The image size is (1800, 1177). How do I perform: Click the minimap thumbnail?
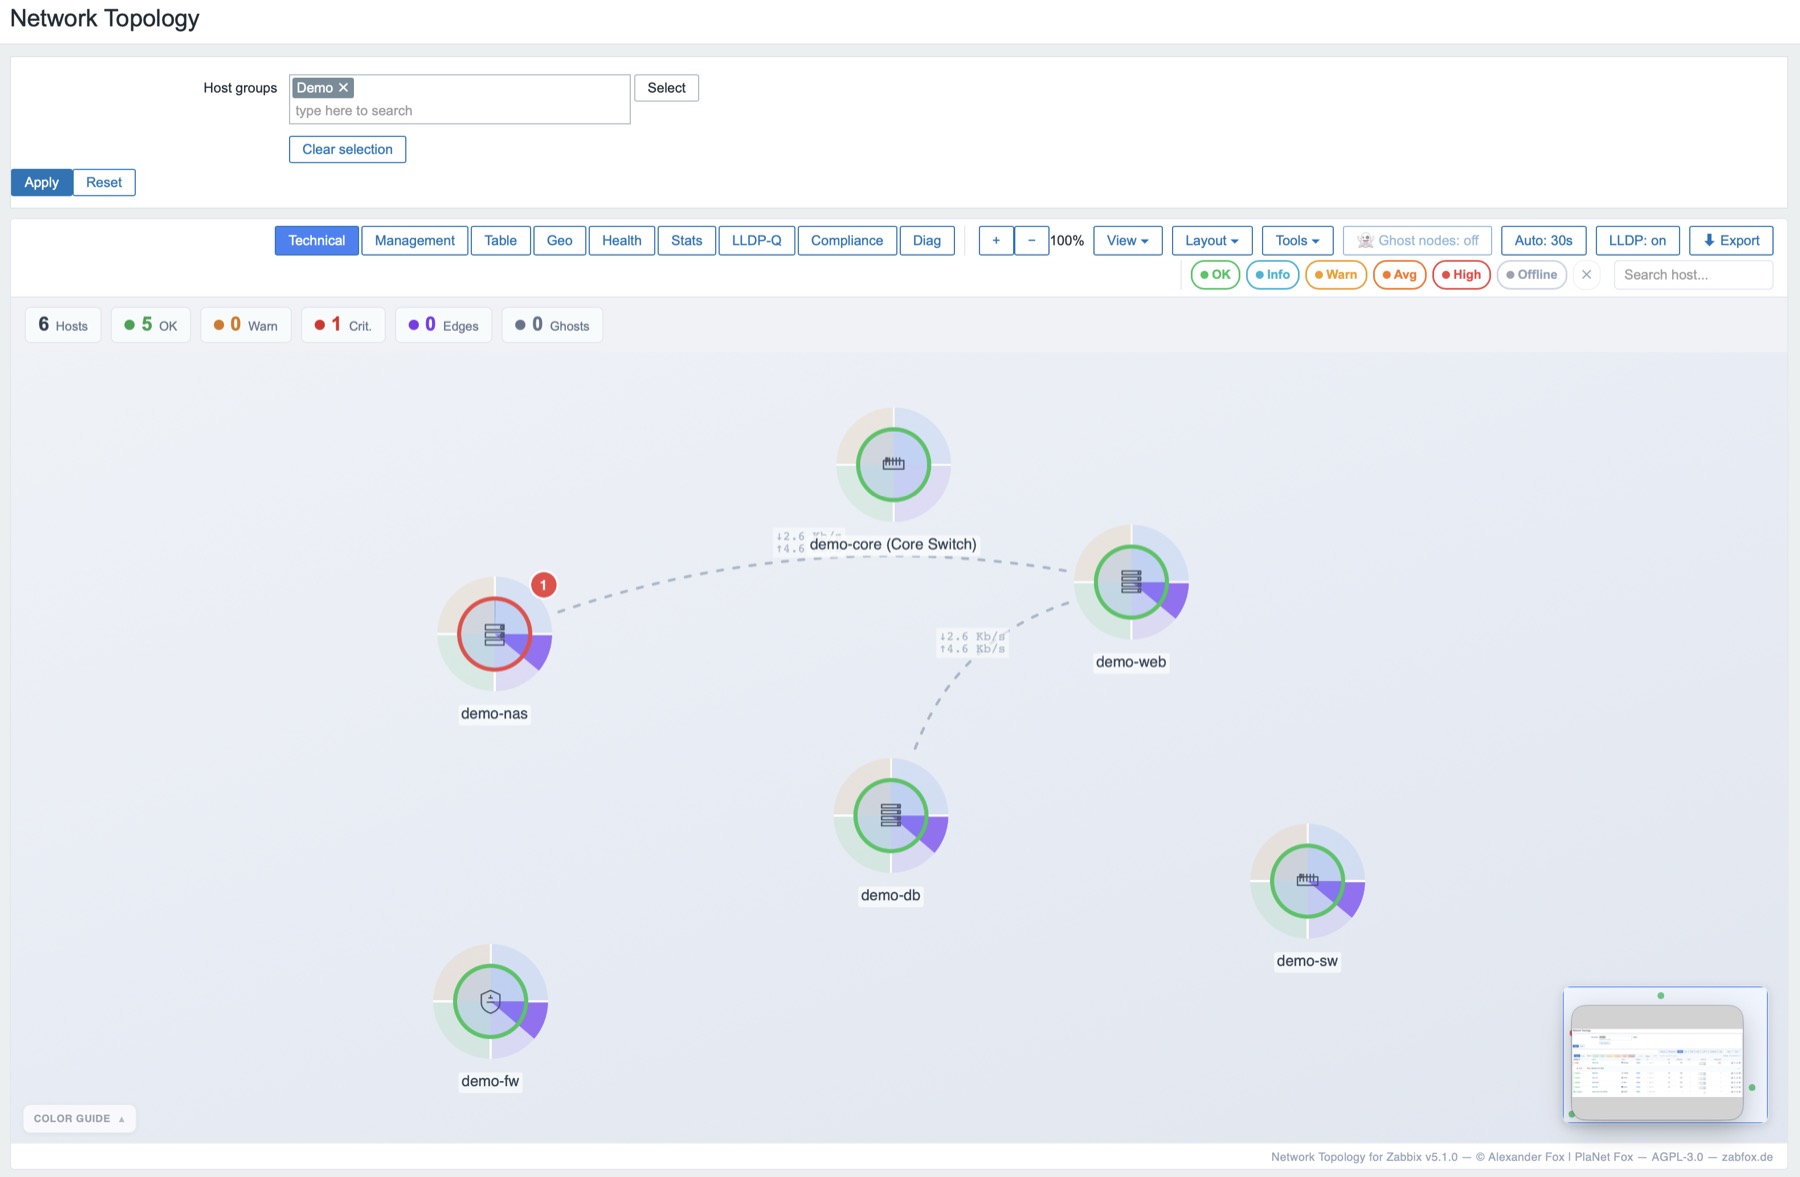(1665, 1055)
